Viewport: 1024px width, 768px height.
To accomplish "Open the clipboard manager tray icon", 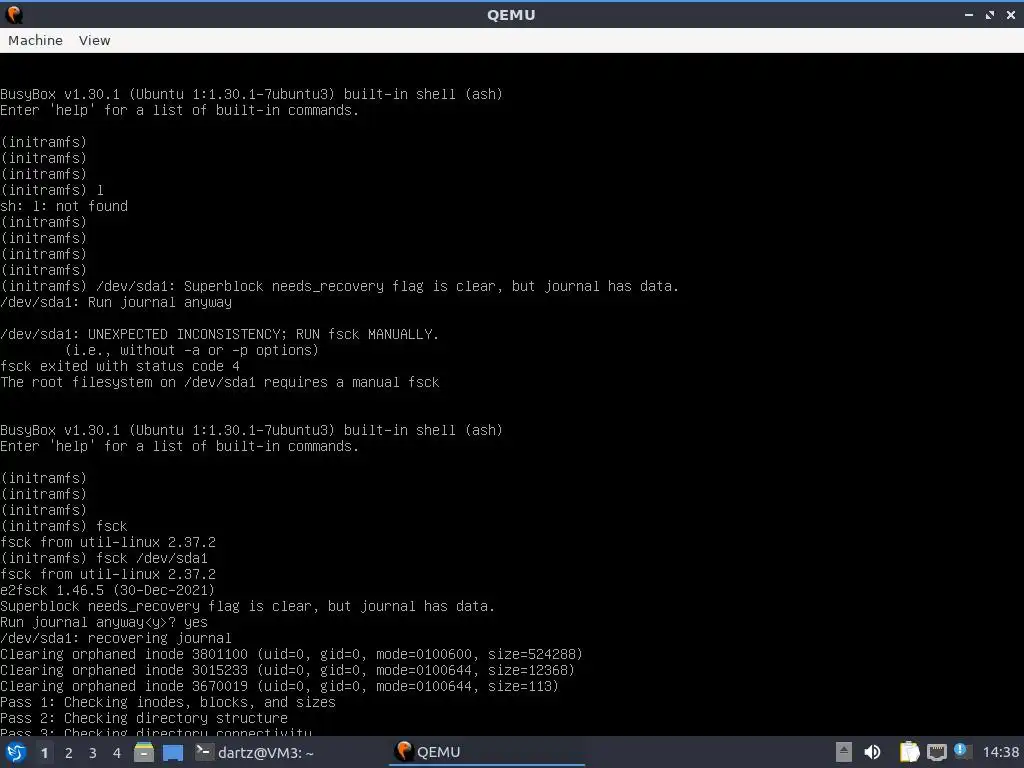I will [x=909, y=752].
